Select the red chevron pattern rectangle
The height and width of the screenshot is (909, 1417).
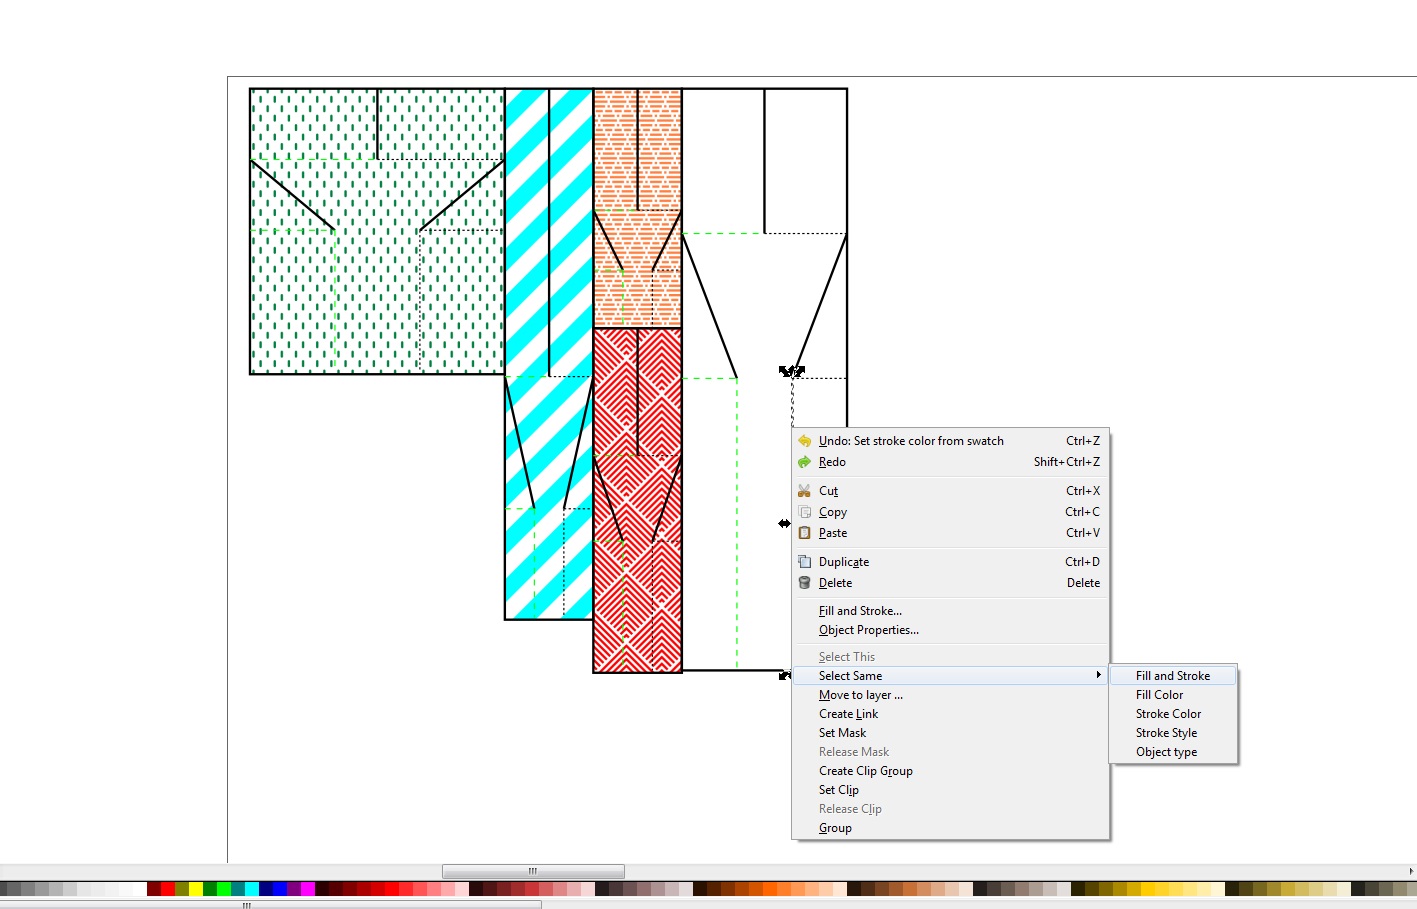tap(638, 500)
